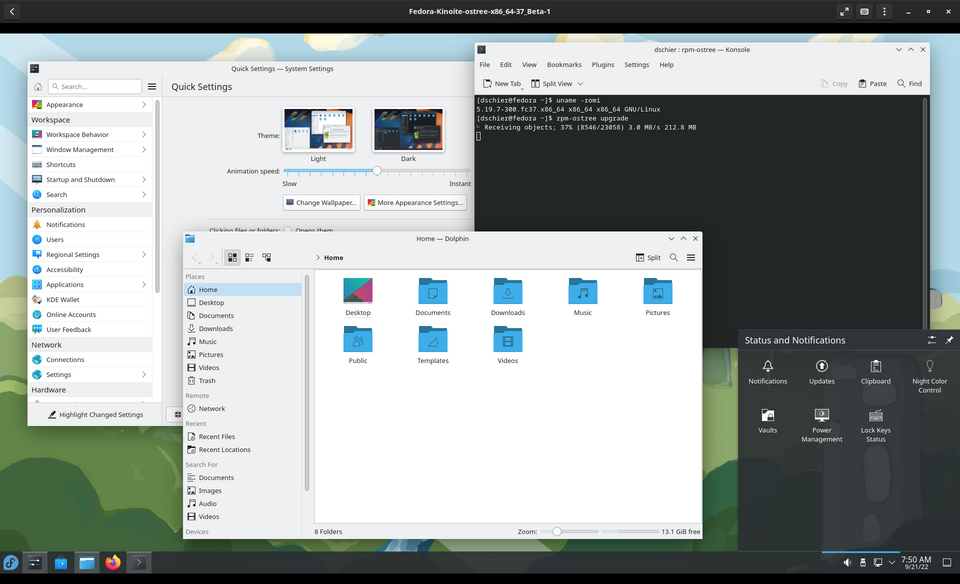Click the Change Wallpaper button
The width and height of the screenshot is (960, 584).
321,202
